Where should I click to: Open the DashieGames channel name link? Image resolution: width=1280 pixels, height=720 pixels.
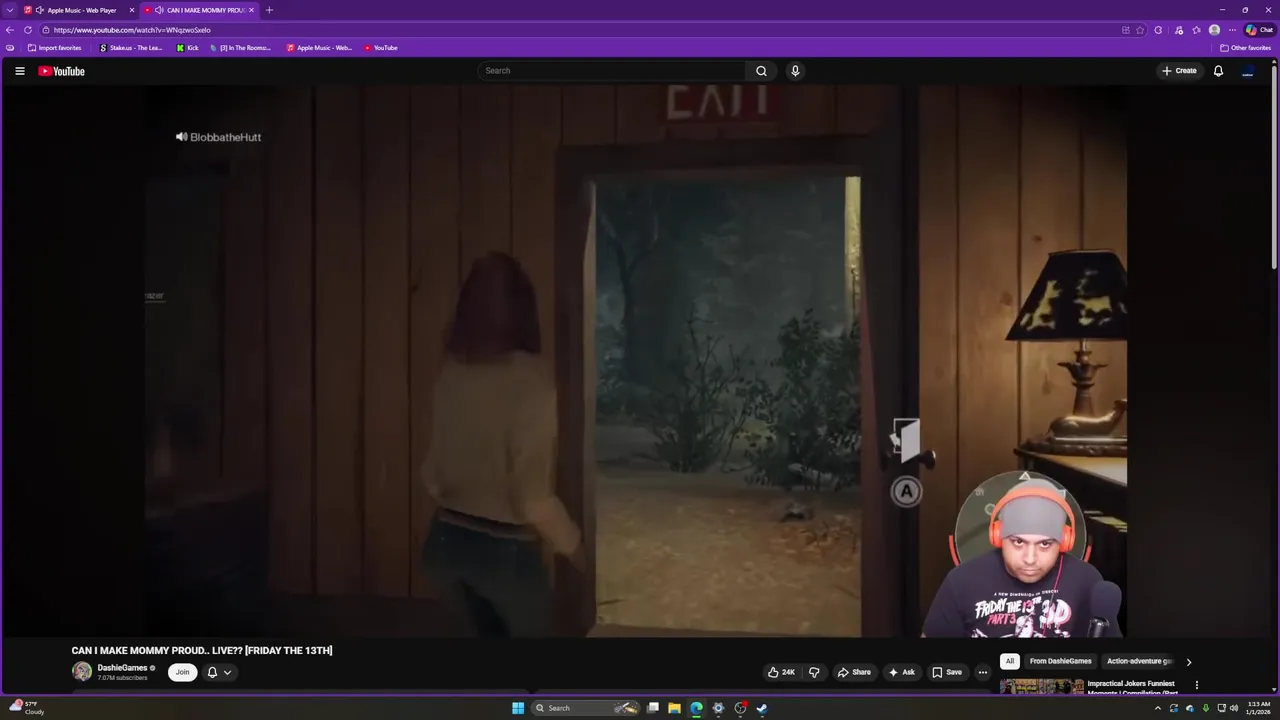tap(122, 668)
